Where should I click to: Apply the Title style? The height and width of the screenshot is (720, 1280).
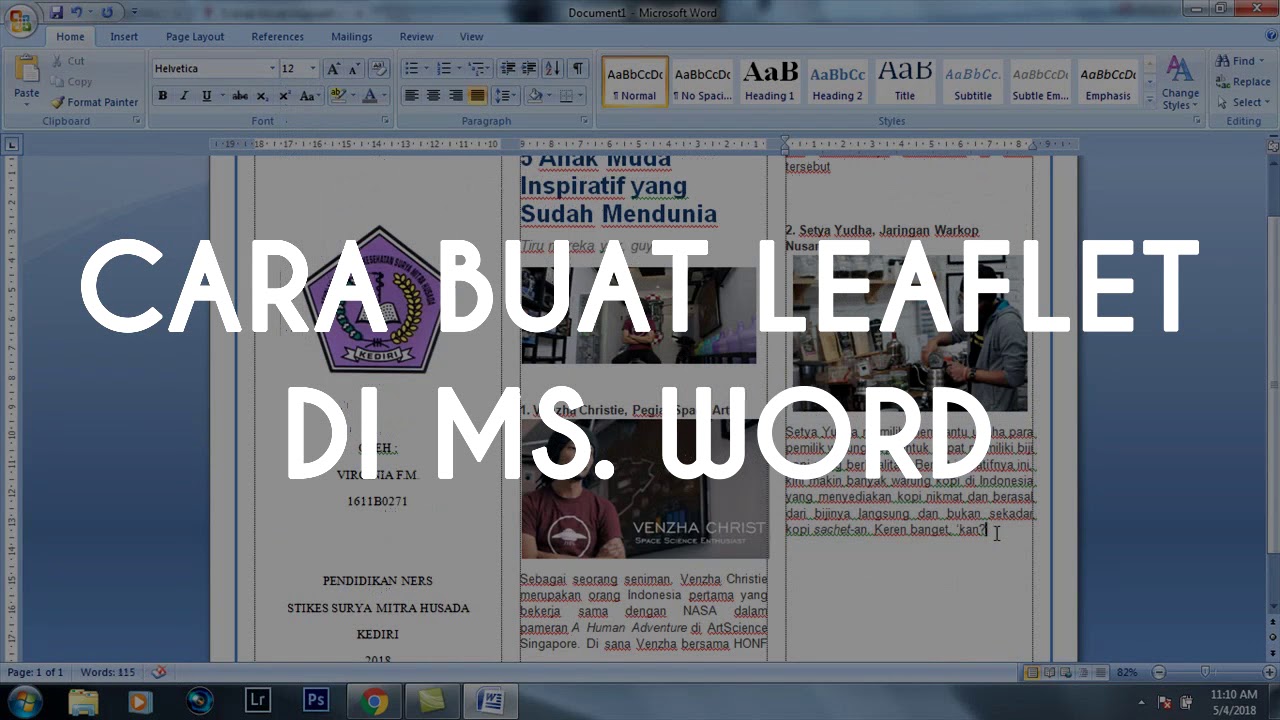click(905, 82)
